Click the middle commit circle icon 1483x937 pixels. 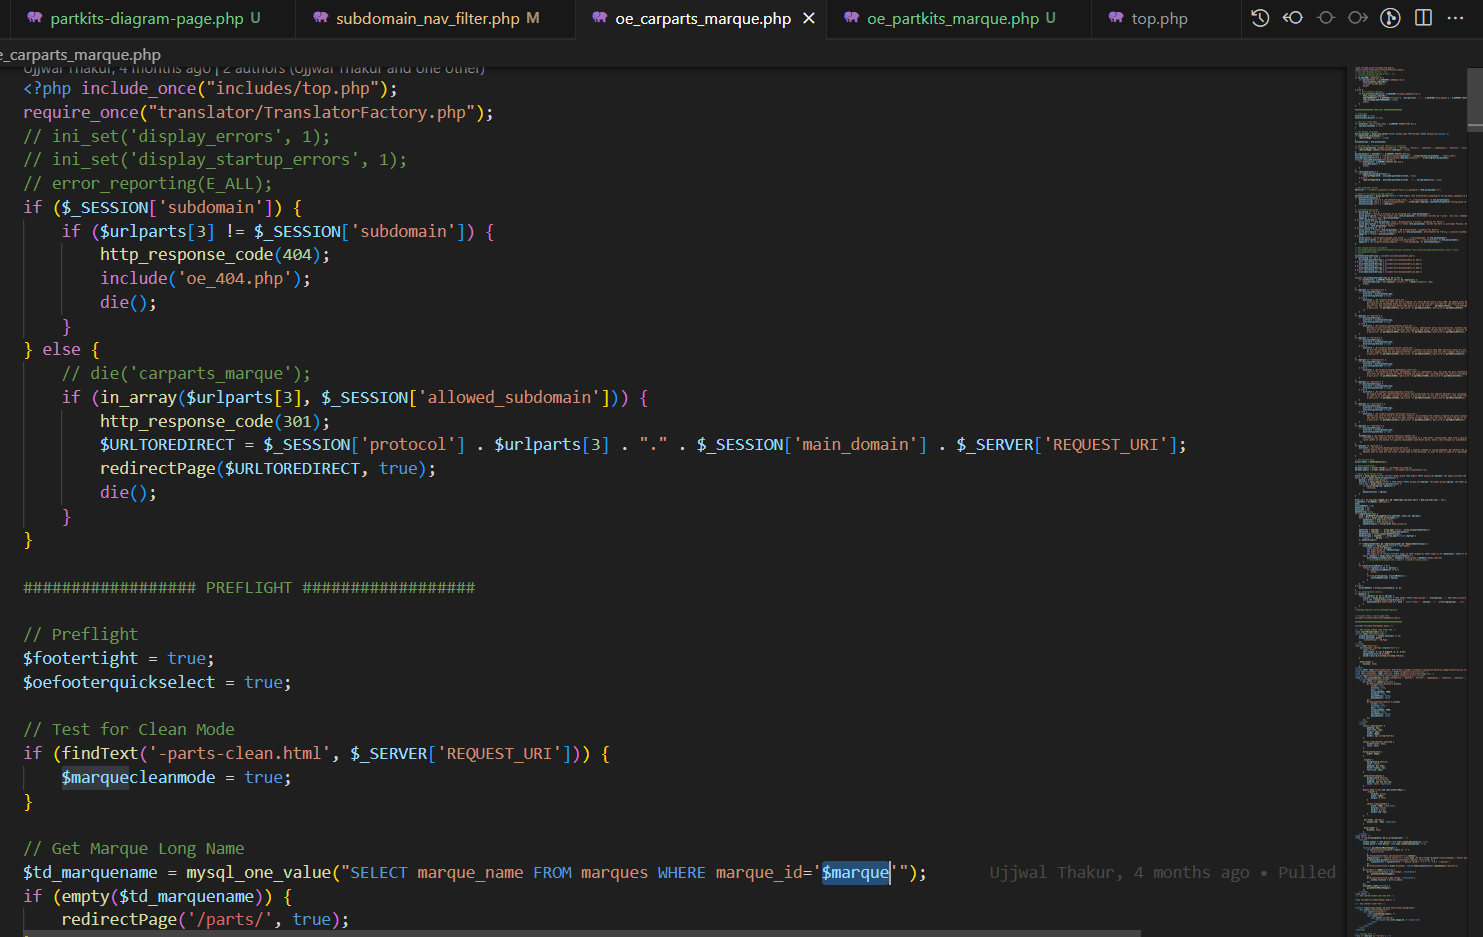[x=1326, y=18]
